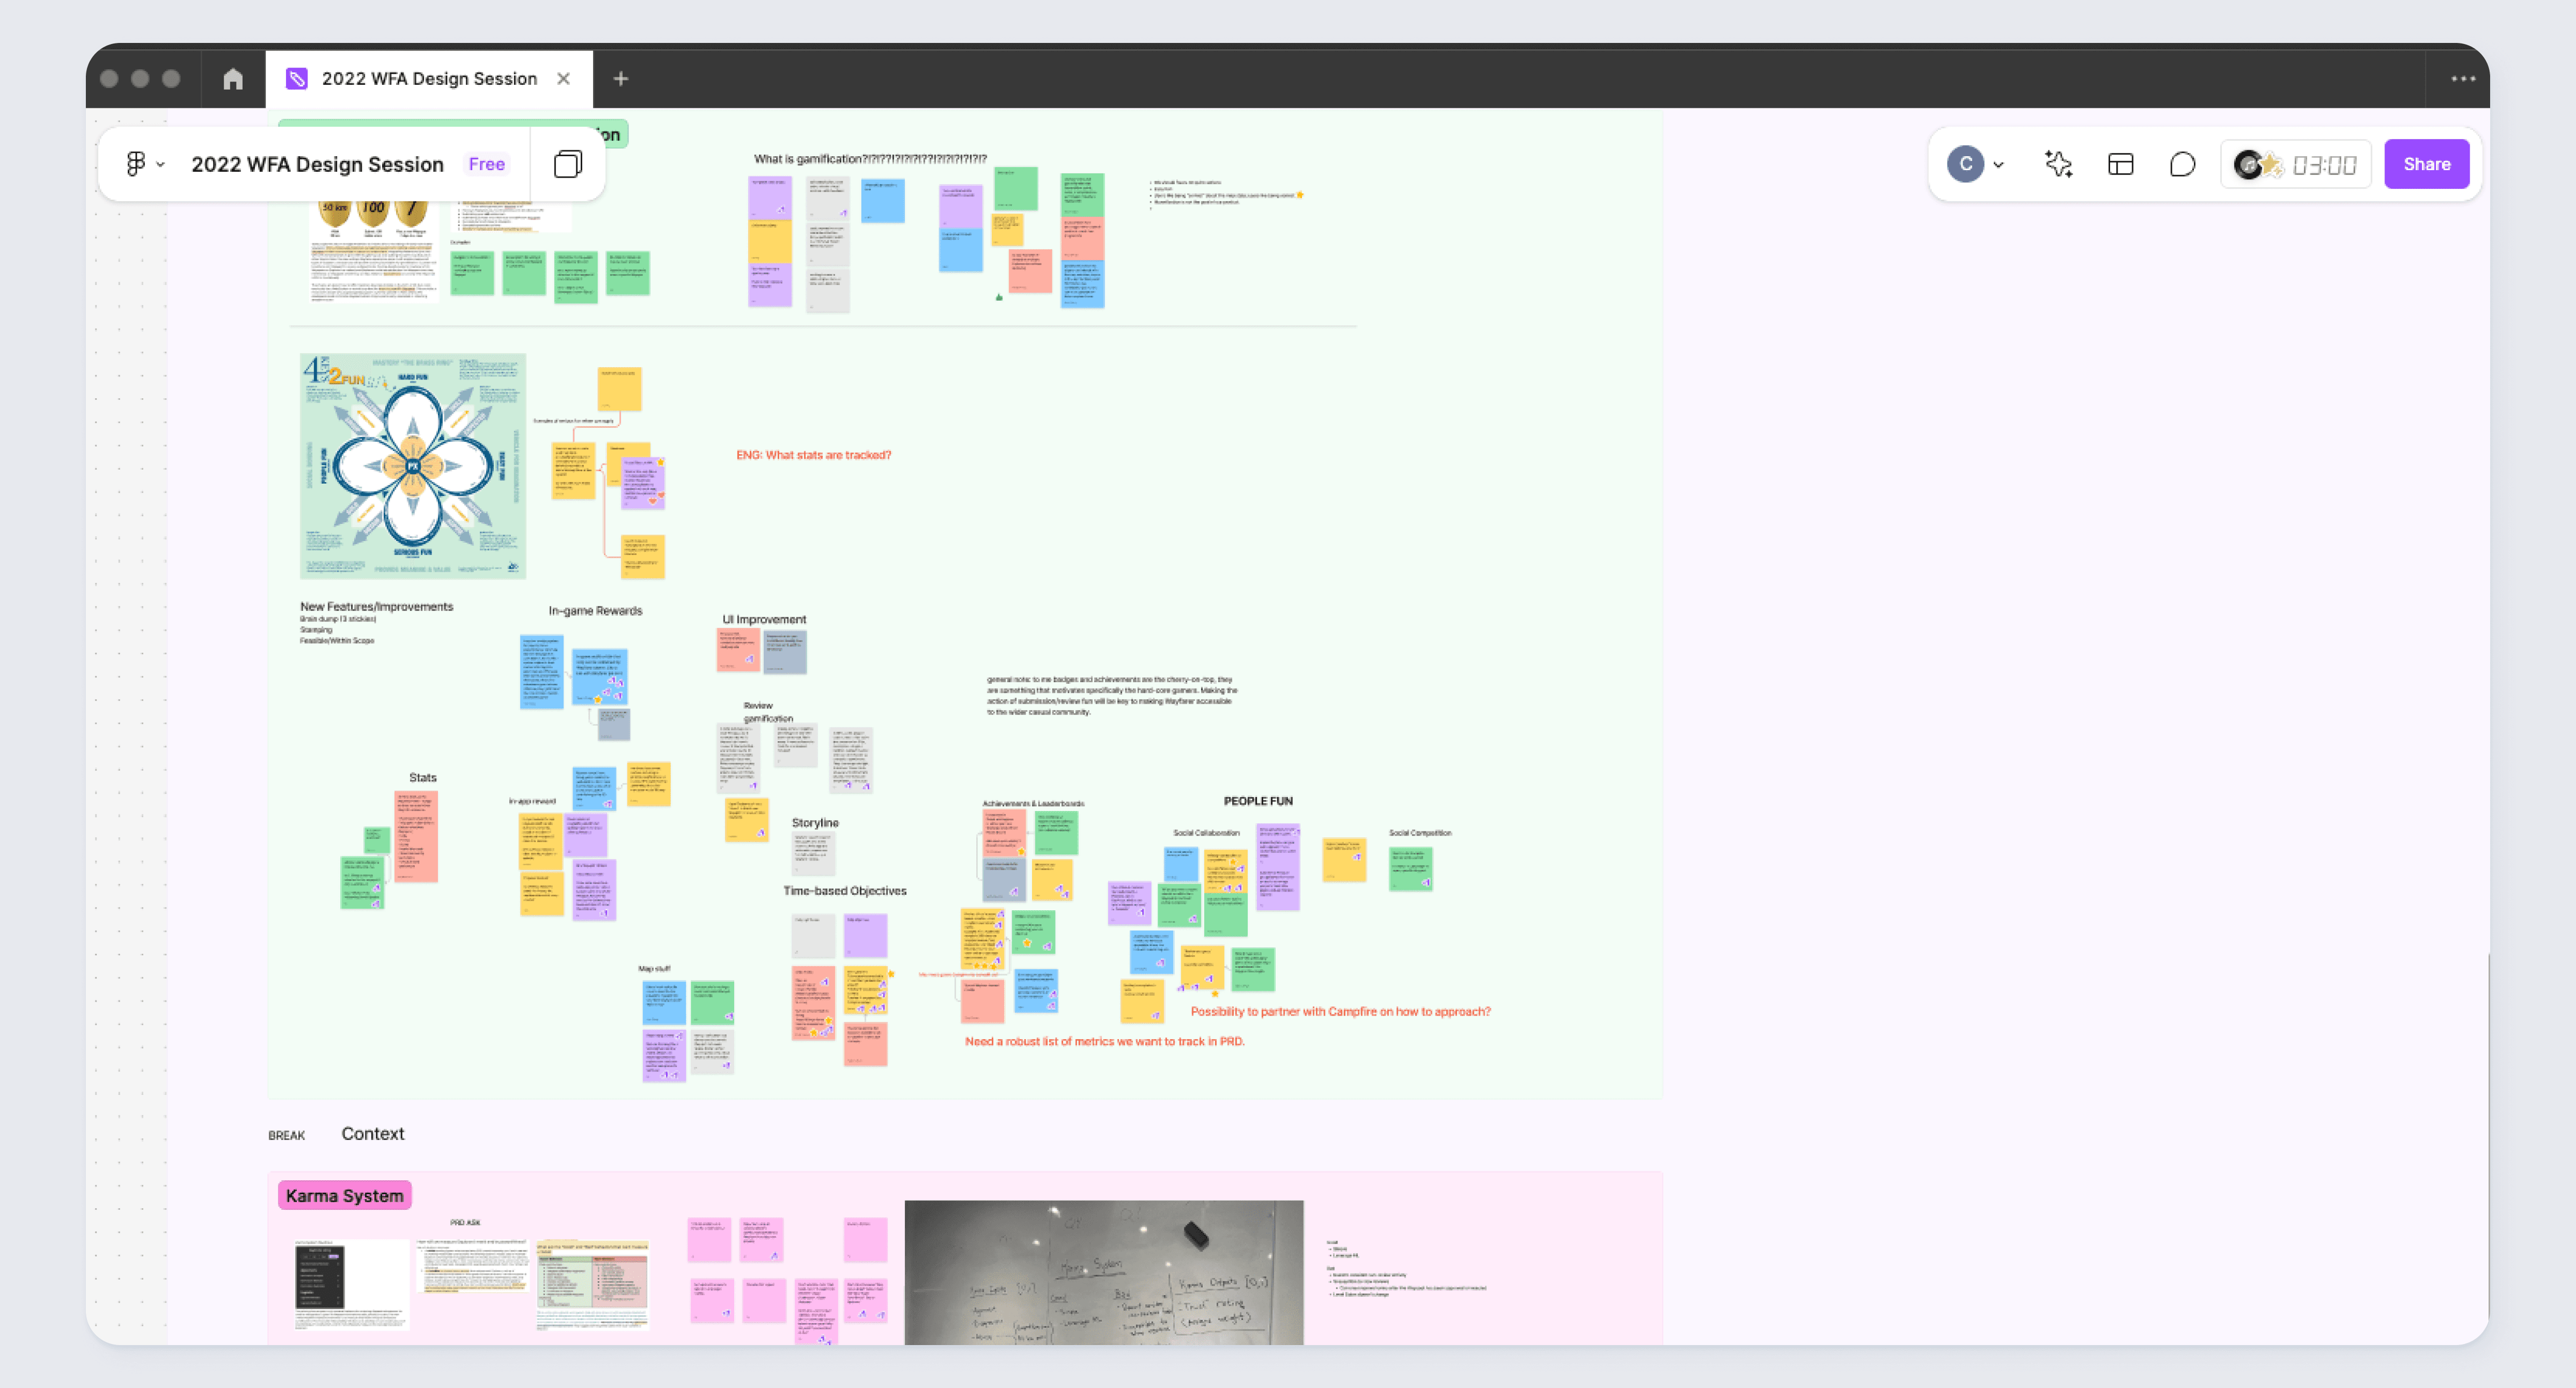Open the comments bubble icon
The width and height of the screenshot is (2576, 1388).
coord(2182,164)
